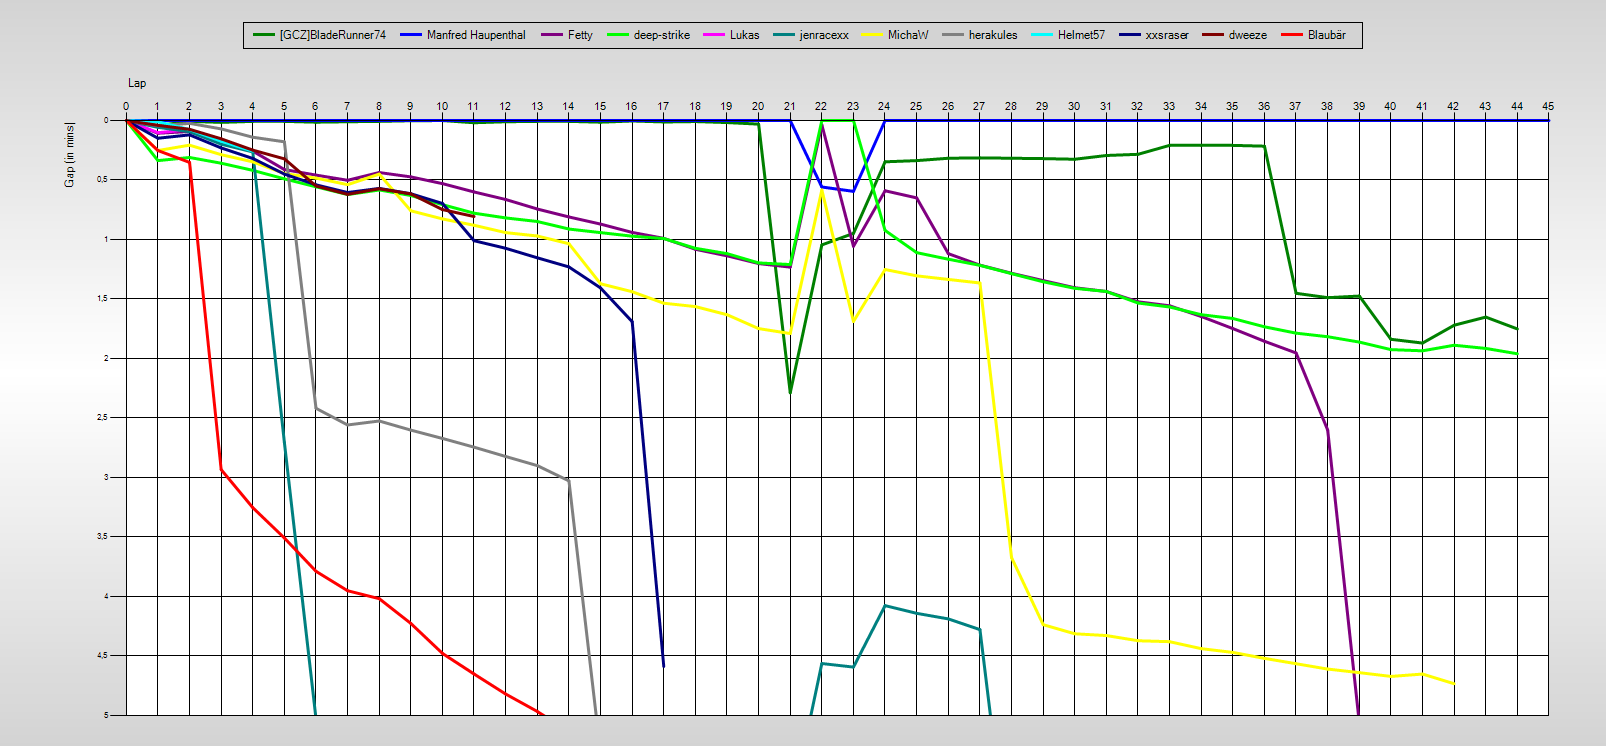Click the dark red dweeze legend line swatch

click(1213, 35)
